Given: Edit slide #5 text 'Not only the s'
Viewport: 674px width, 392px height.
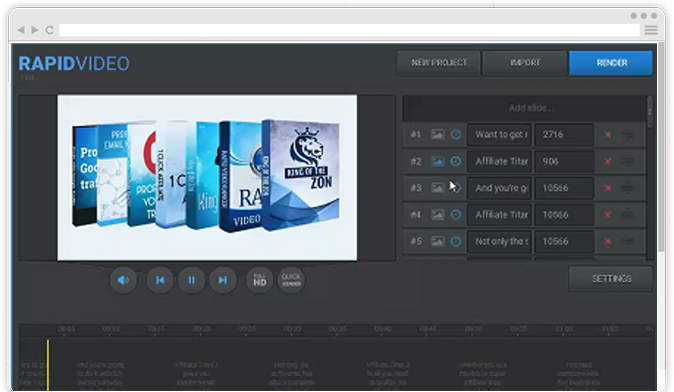Looking at the screenshot, I should (499, 241).
